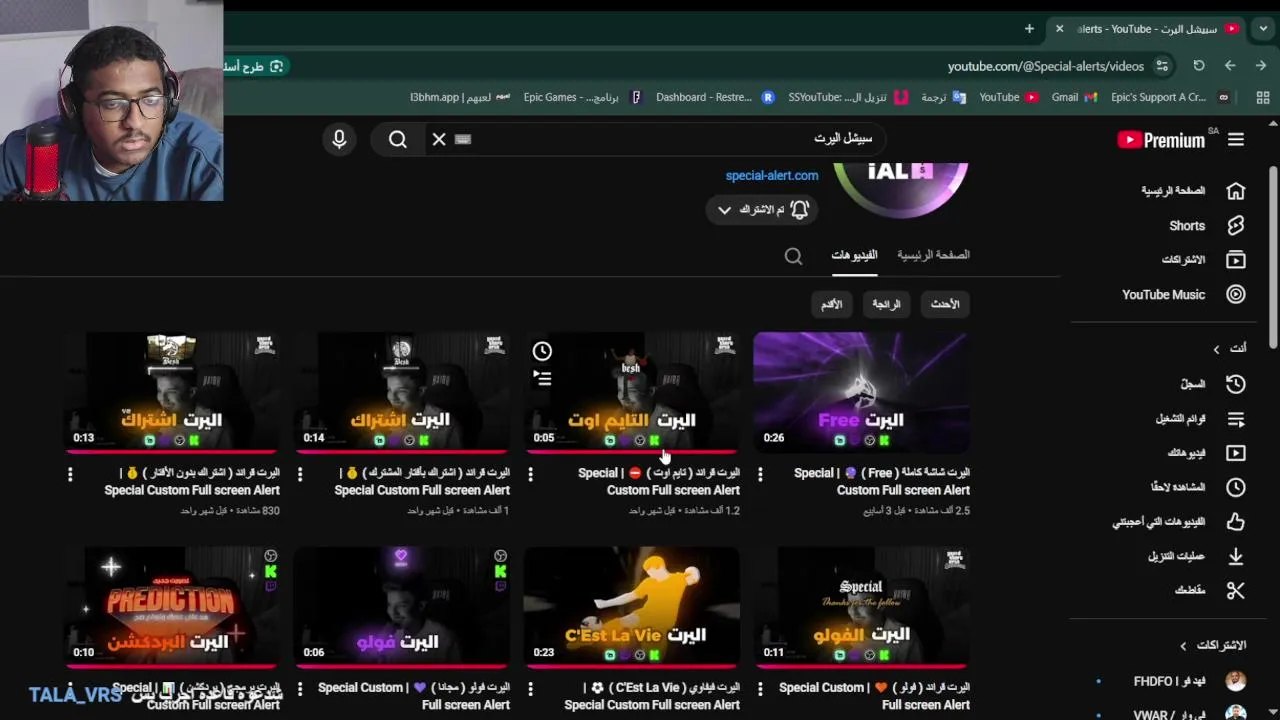This screenshot has height=720, width=1280.
Task: Open the YouTube hamburger guide menu
Action: click(1236, 140)
